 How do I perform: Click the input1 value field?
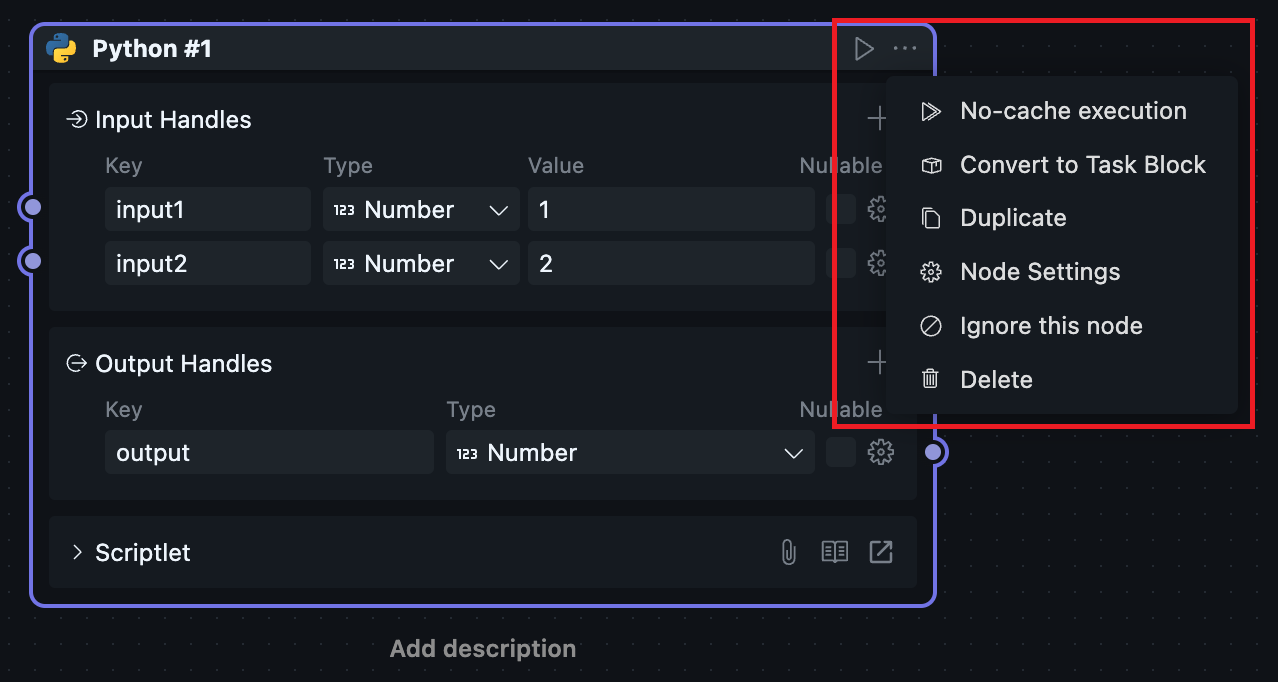coord(671,210)
